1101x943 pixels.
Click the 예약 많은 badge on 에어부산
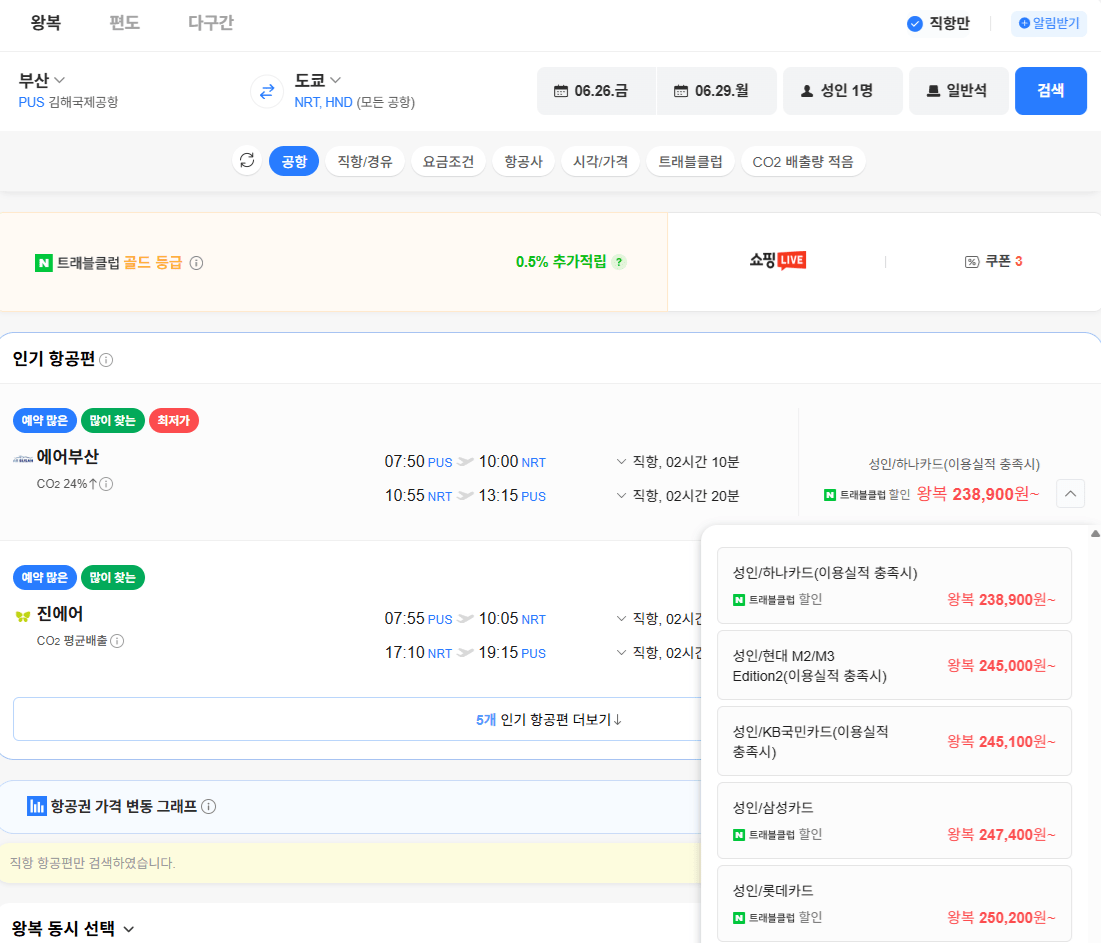[45, 421]
